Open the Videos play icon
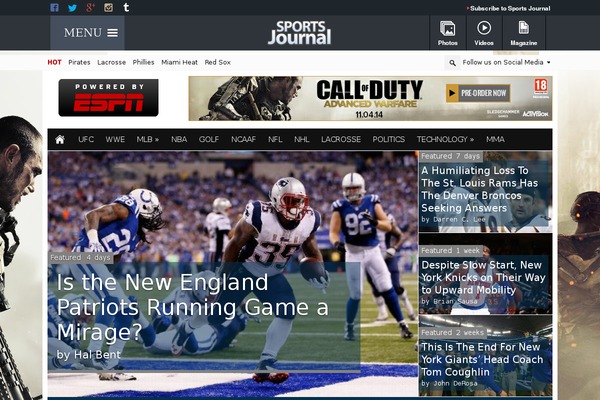Screen dimensions: 600x400 coord(484,33)
